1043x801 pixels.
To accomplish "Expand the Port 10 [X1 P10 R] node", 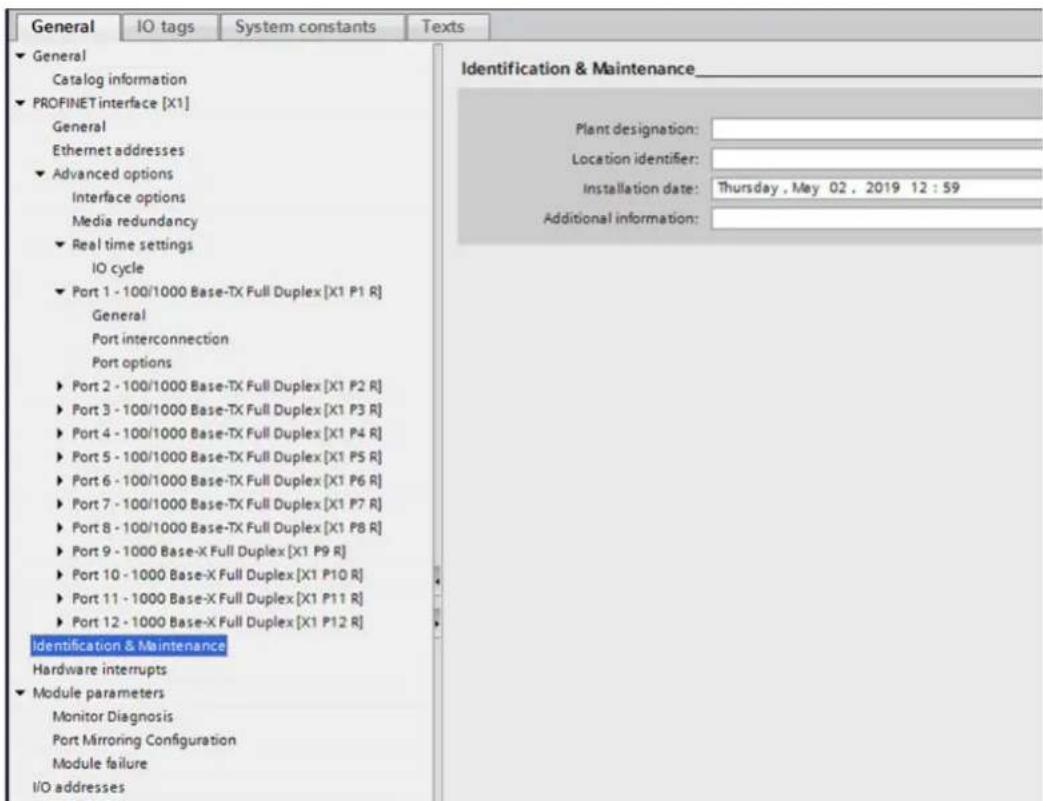I will [60, 575].
